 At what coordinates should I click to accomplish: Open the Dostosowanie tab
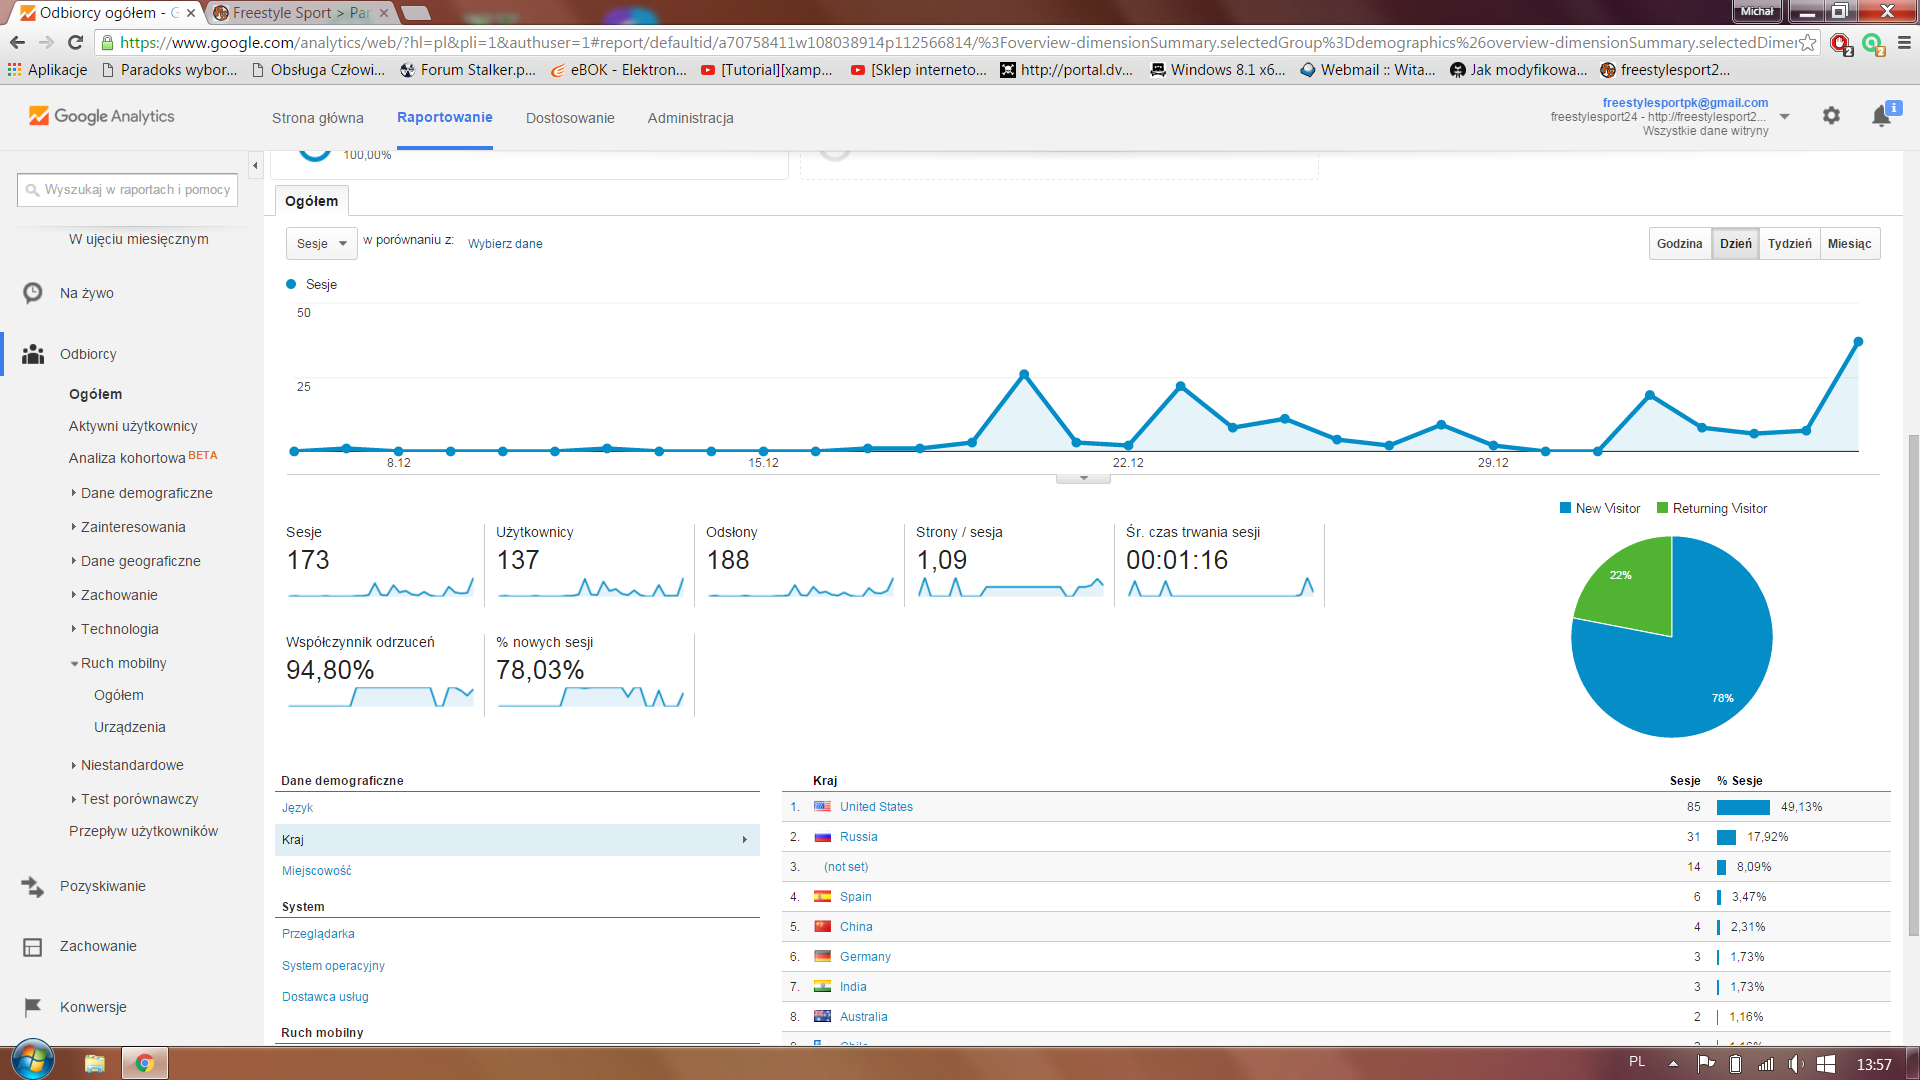pos(570,118)
